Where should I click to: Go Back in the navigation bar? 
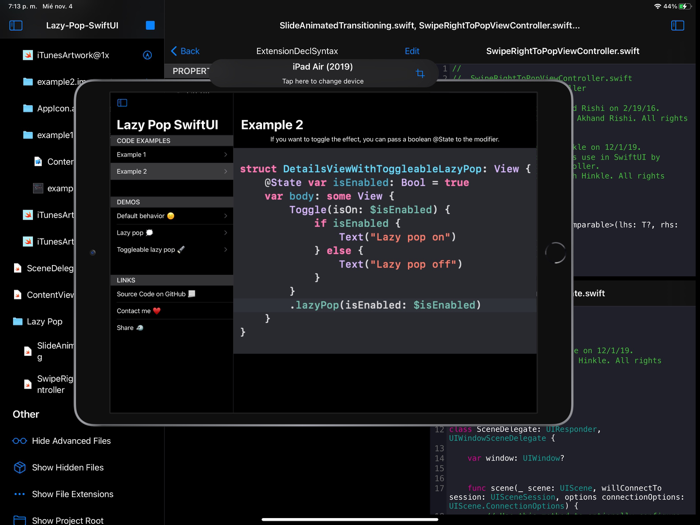point(185,51)
